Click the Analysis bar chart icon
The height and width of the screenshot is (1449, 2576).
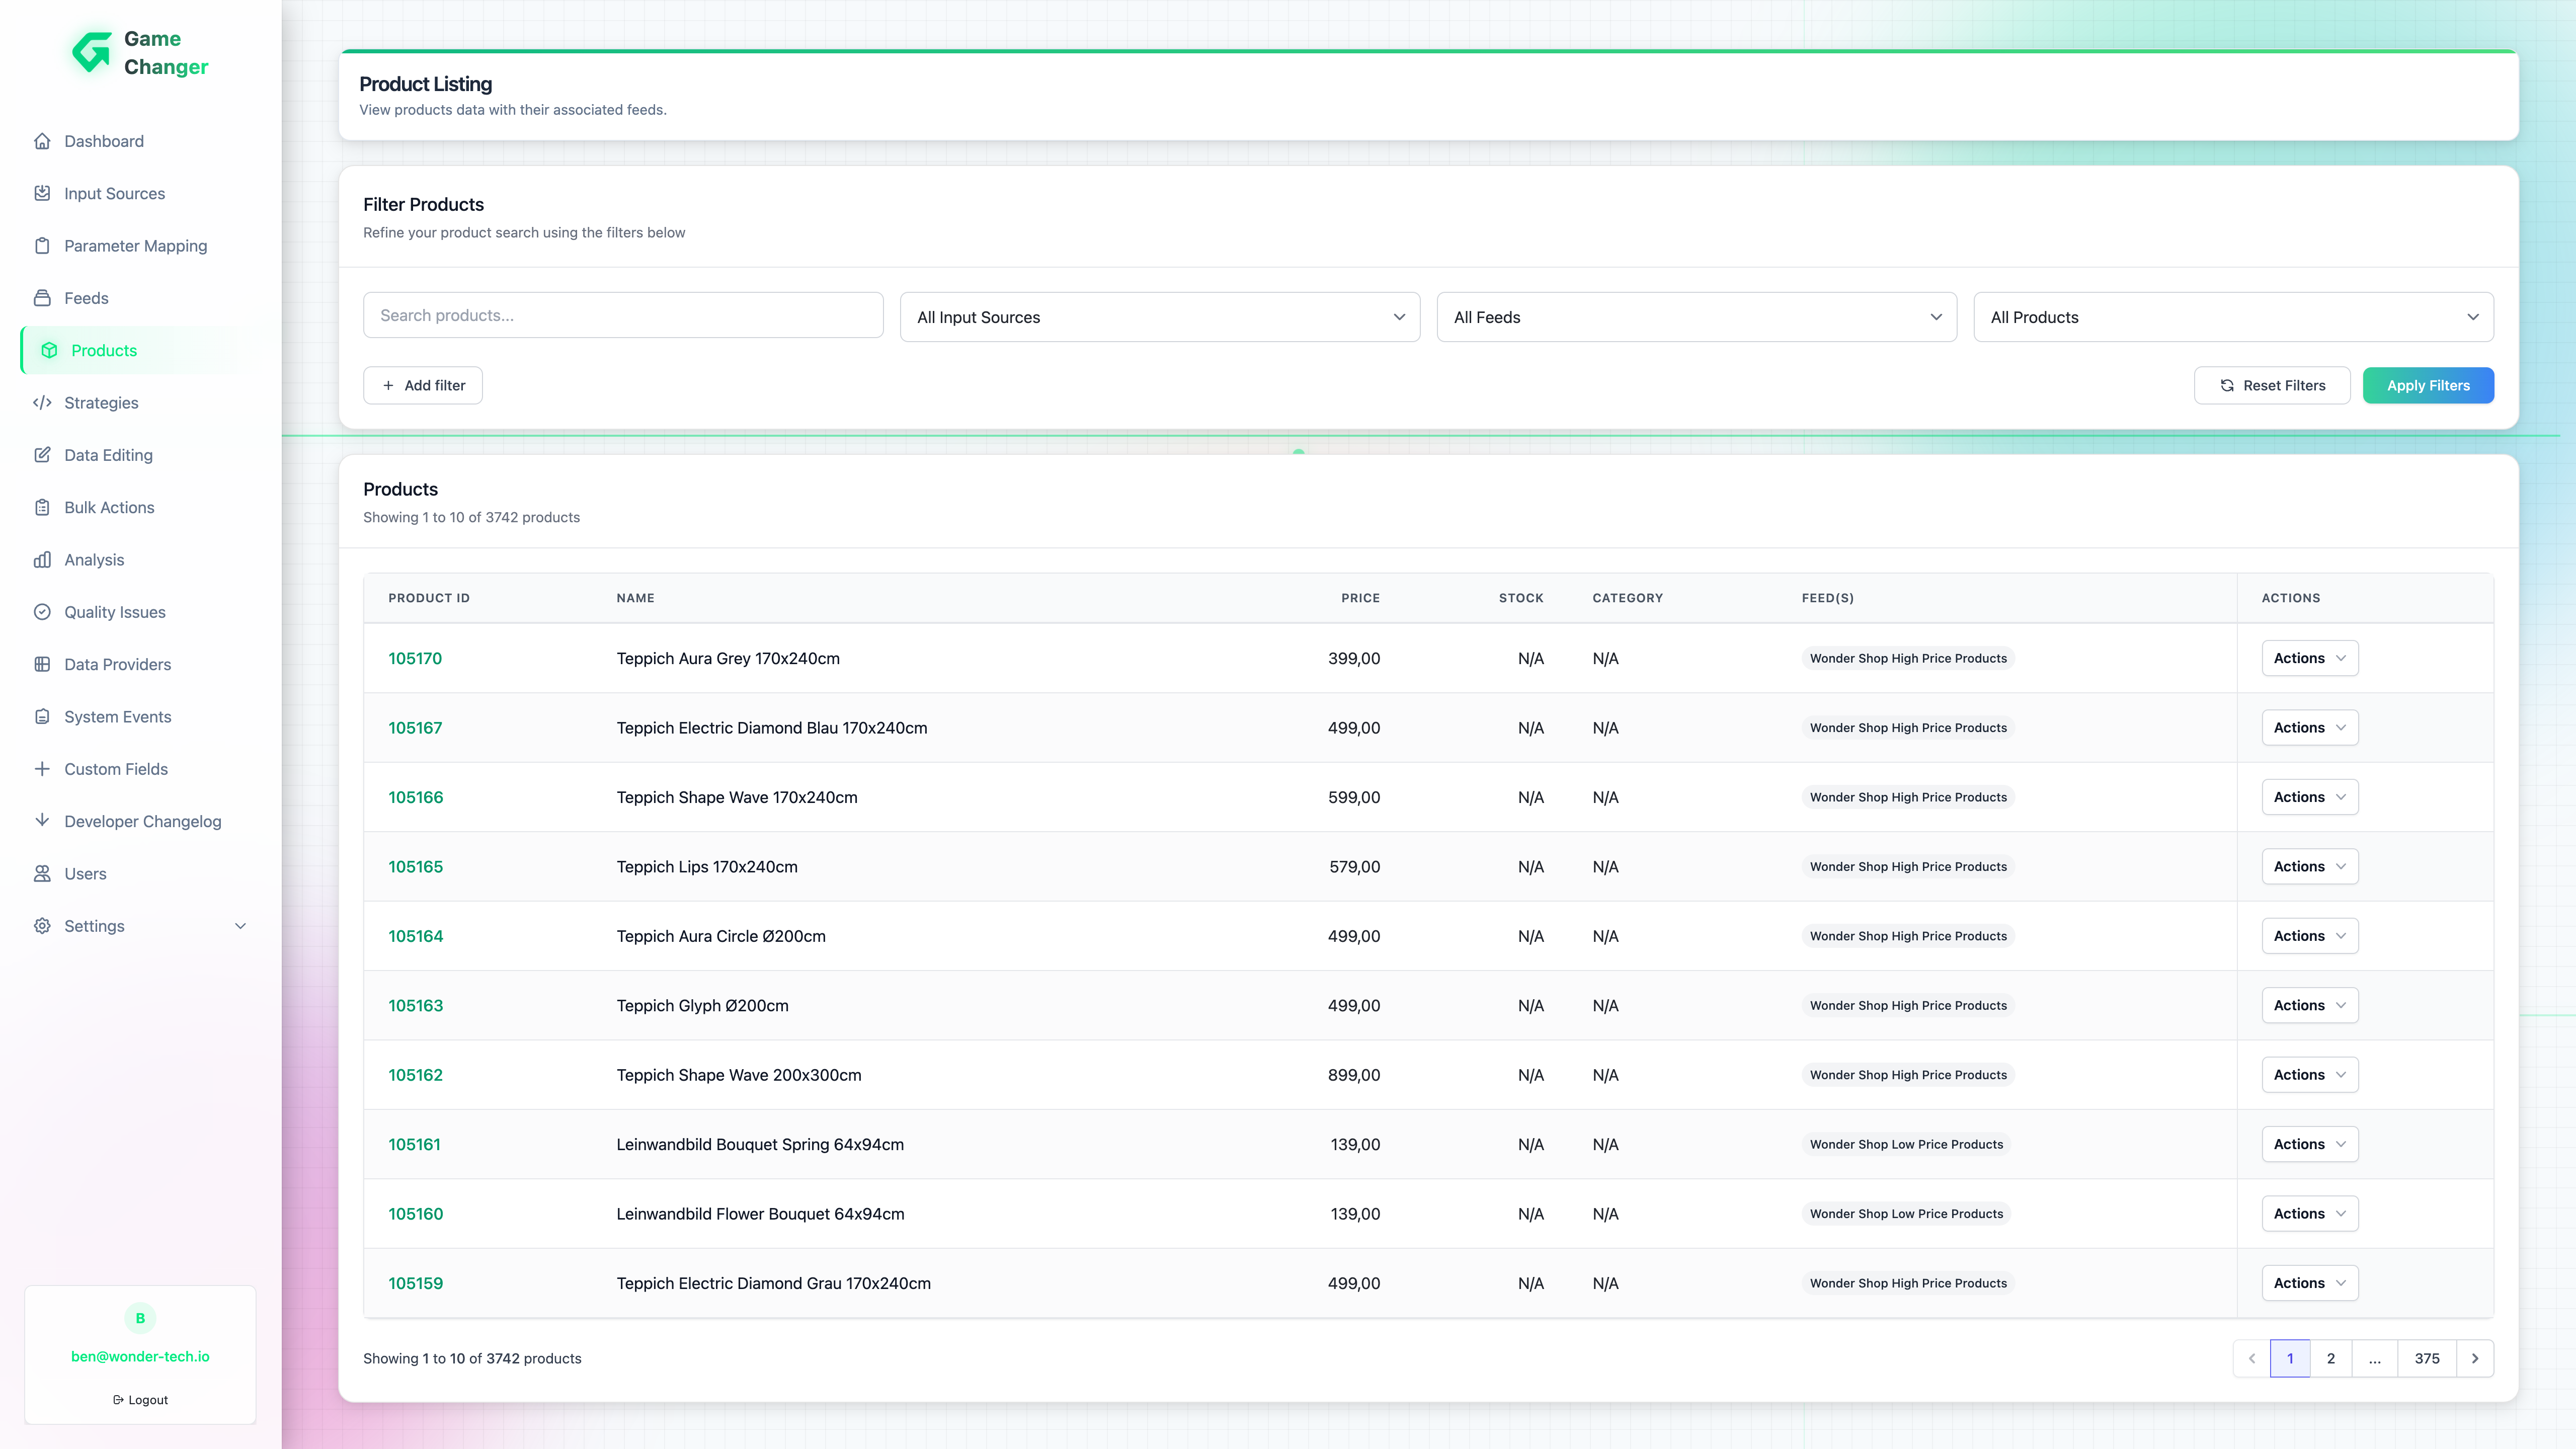tap(42, 560)
